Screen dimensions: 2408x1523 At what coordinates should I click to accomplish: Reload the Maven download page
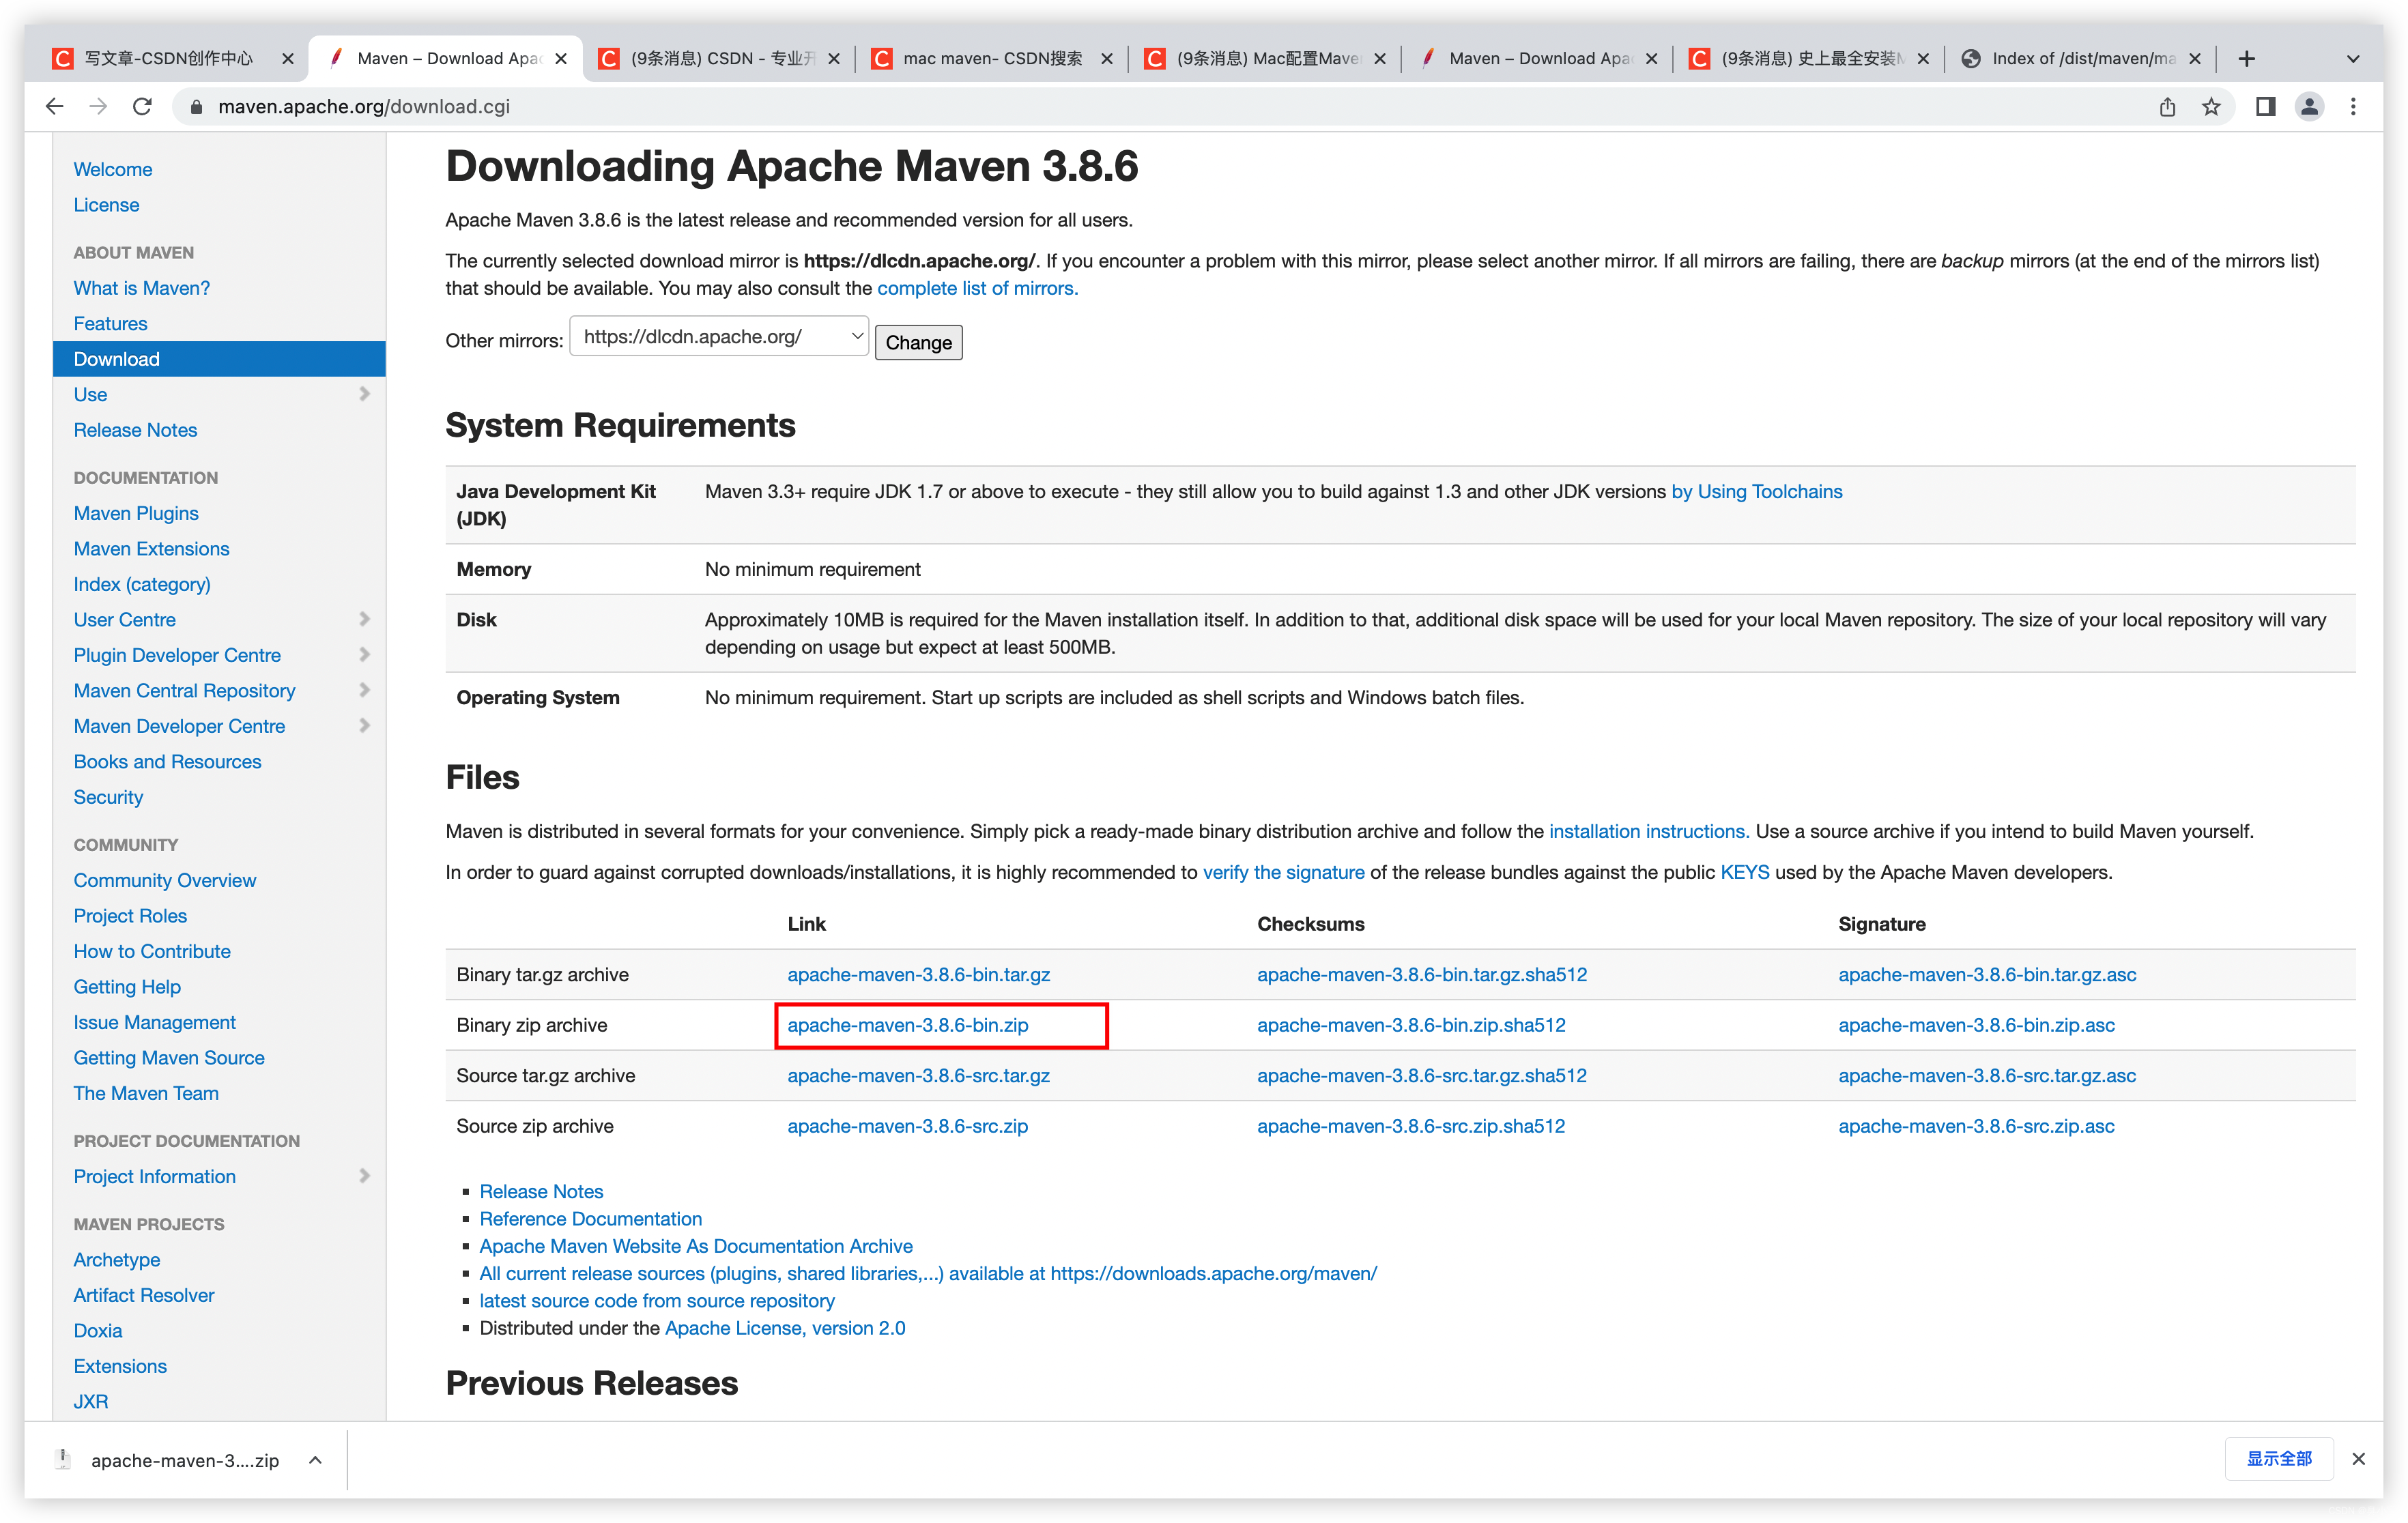click(x=142, y=106)
